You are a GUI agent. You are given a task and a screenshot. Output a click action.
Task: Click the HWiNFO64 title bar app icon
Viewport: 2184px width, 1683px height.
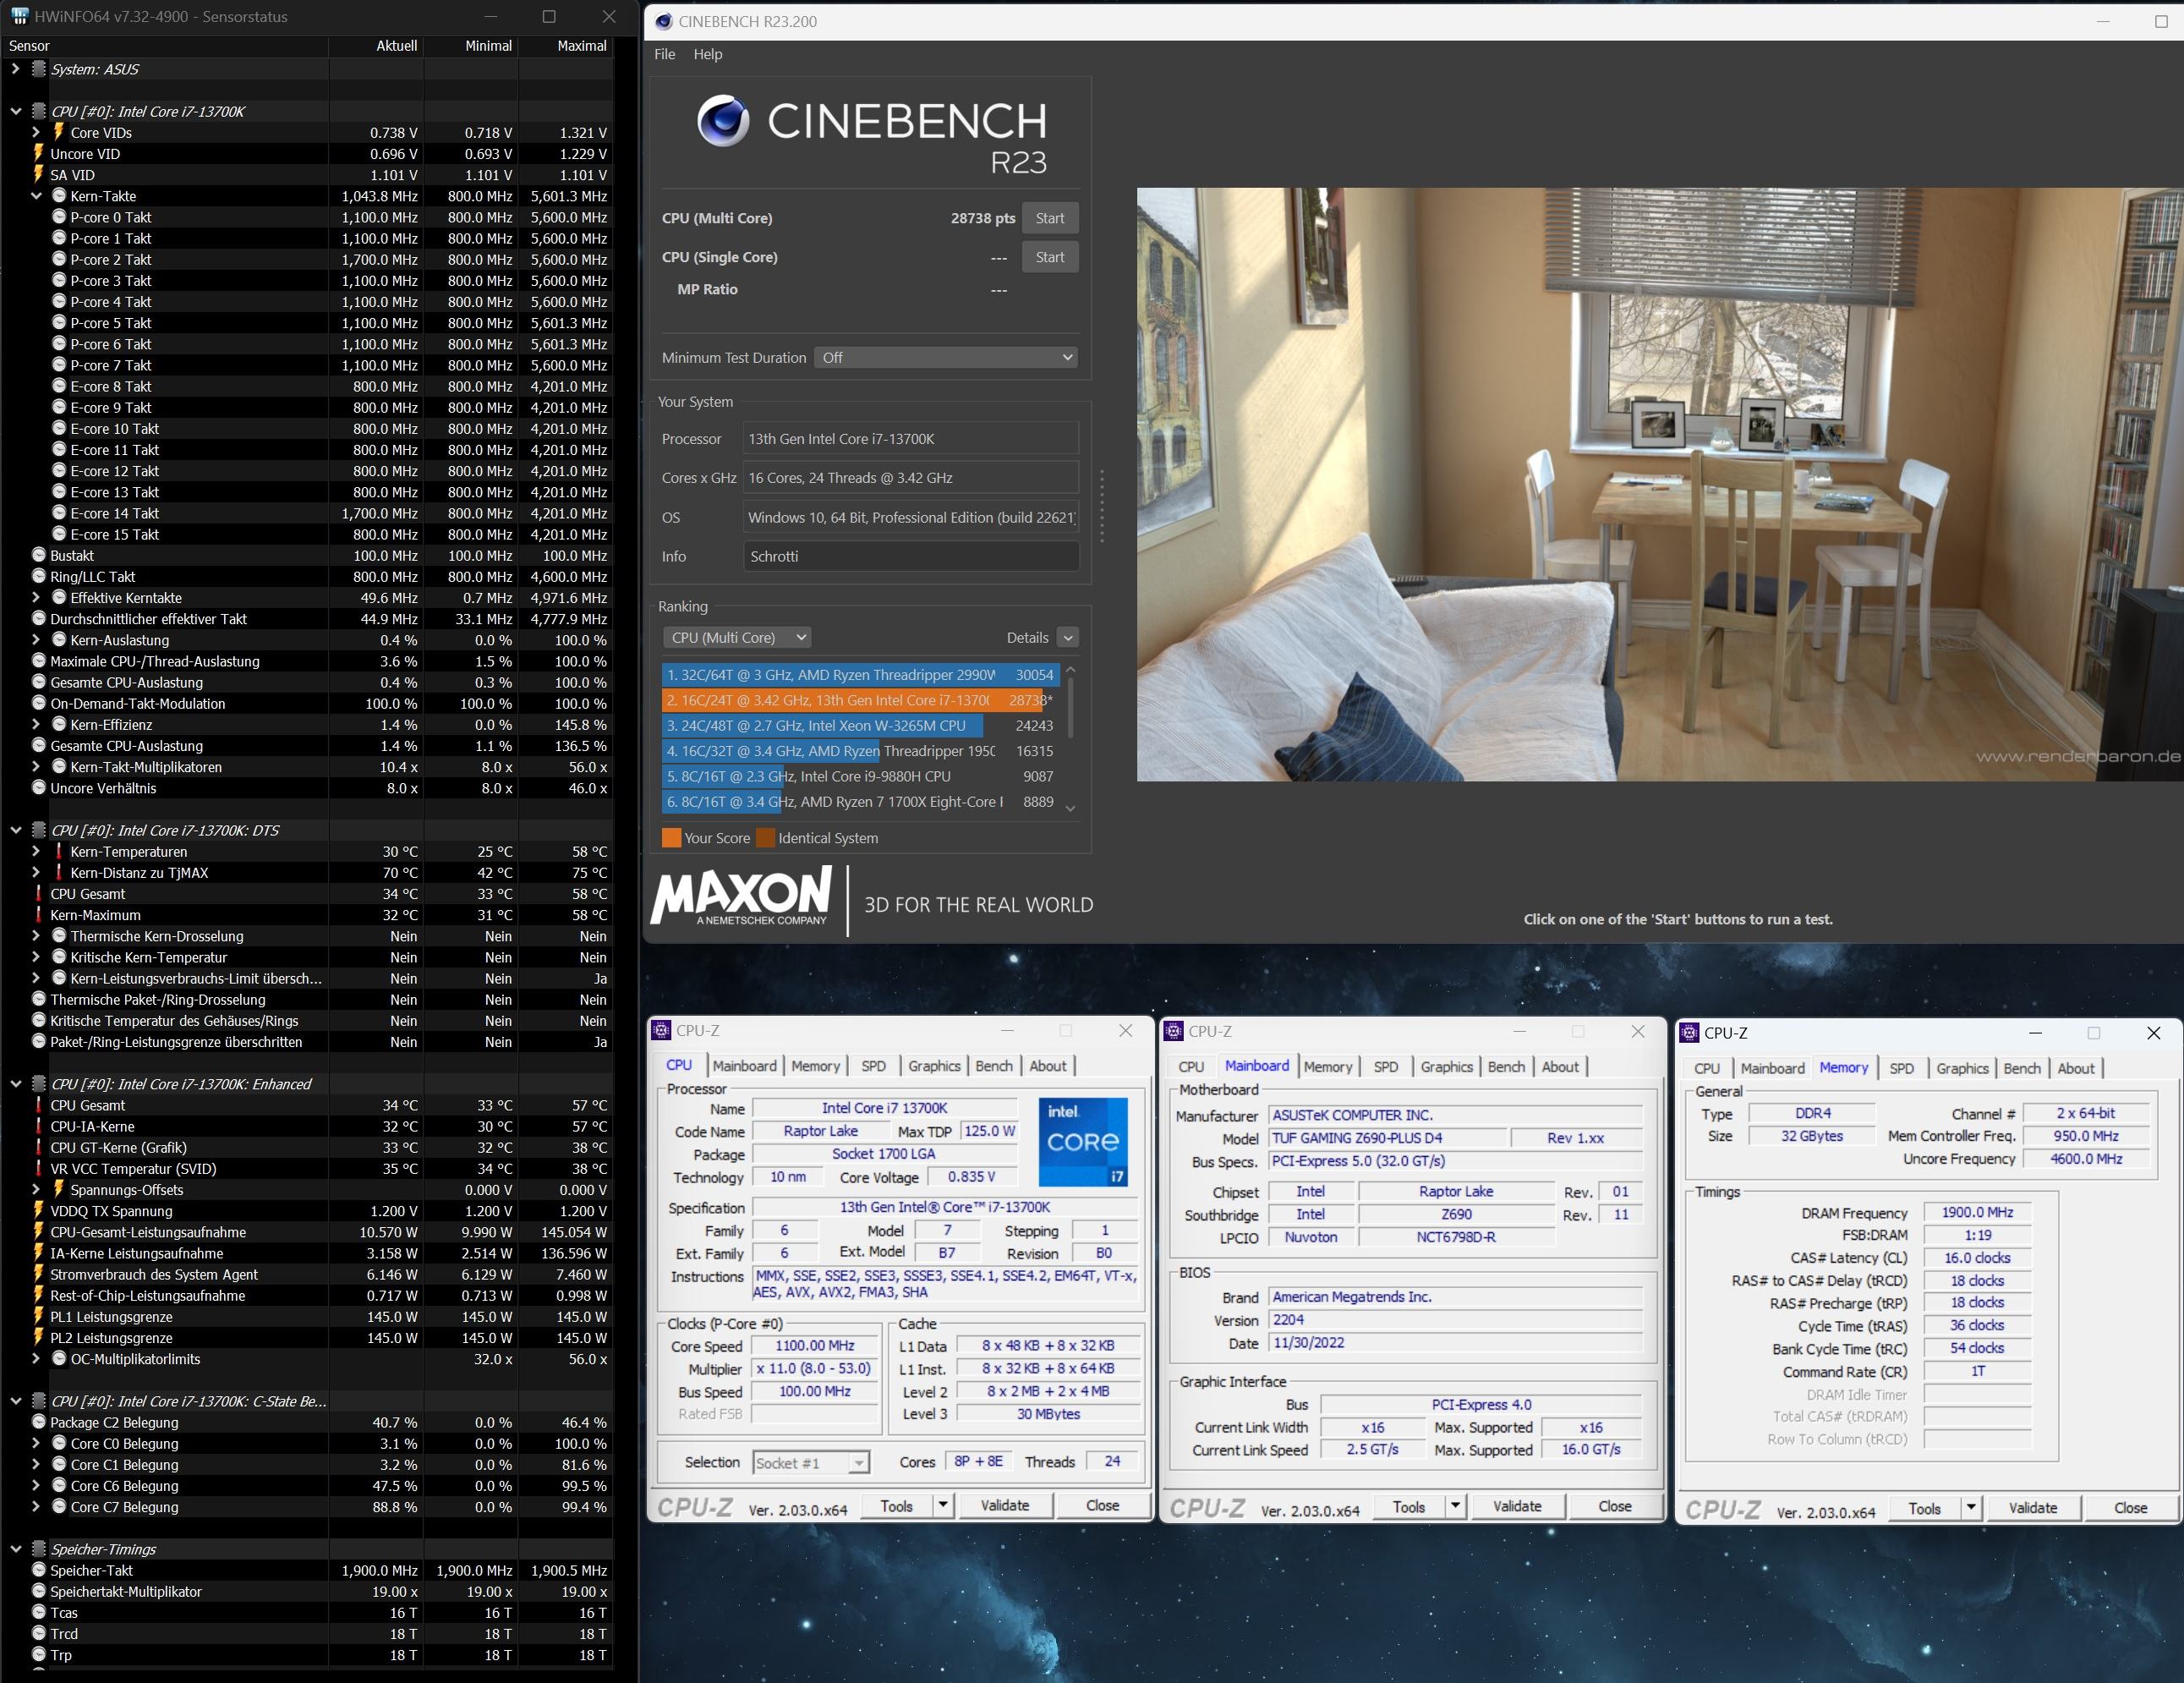[x=19, y=16]
